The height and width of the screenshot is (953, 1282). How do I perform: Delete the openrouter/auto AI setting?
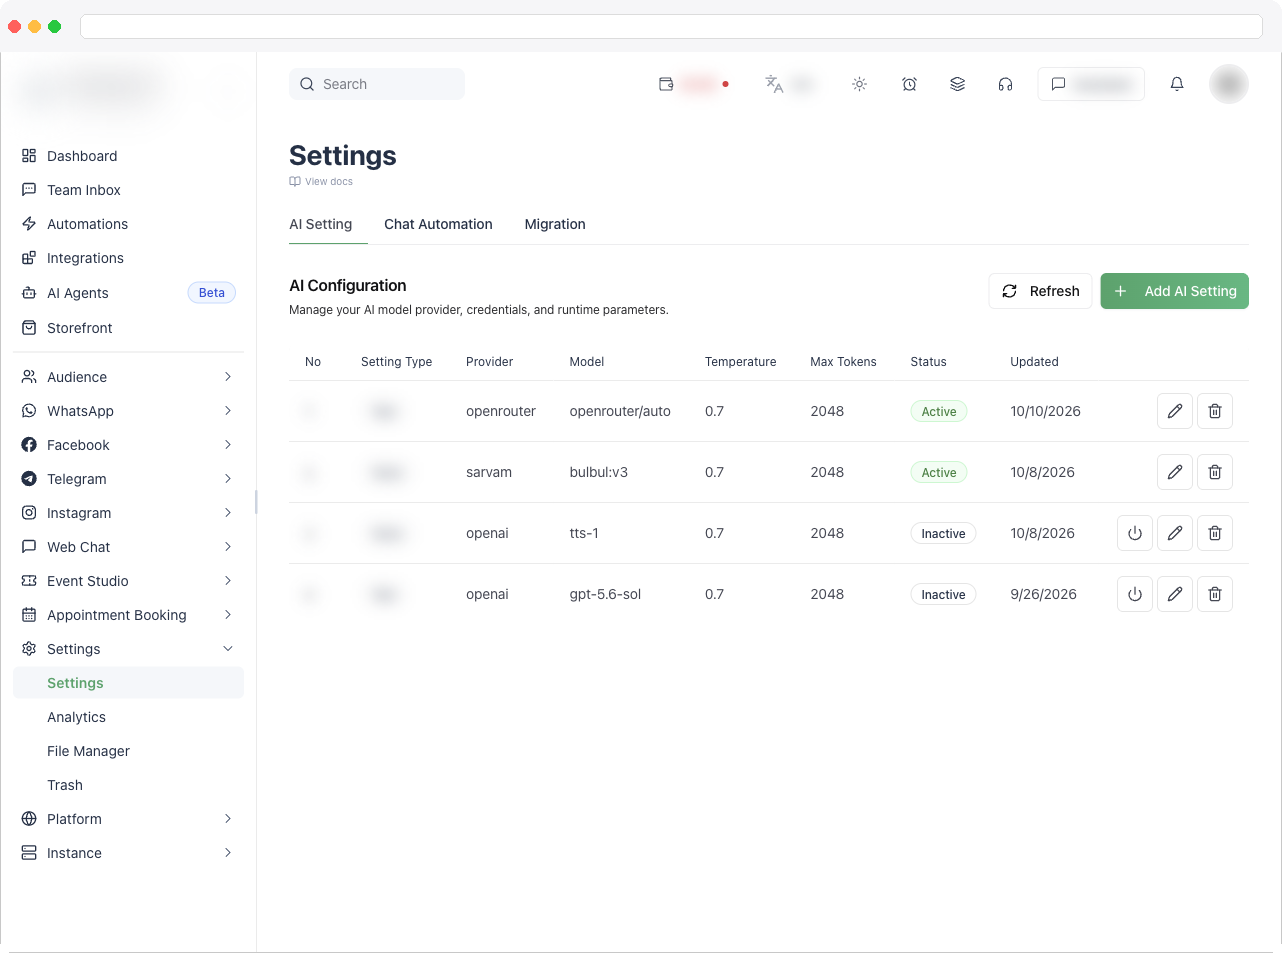pos(1215,411)
